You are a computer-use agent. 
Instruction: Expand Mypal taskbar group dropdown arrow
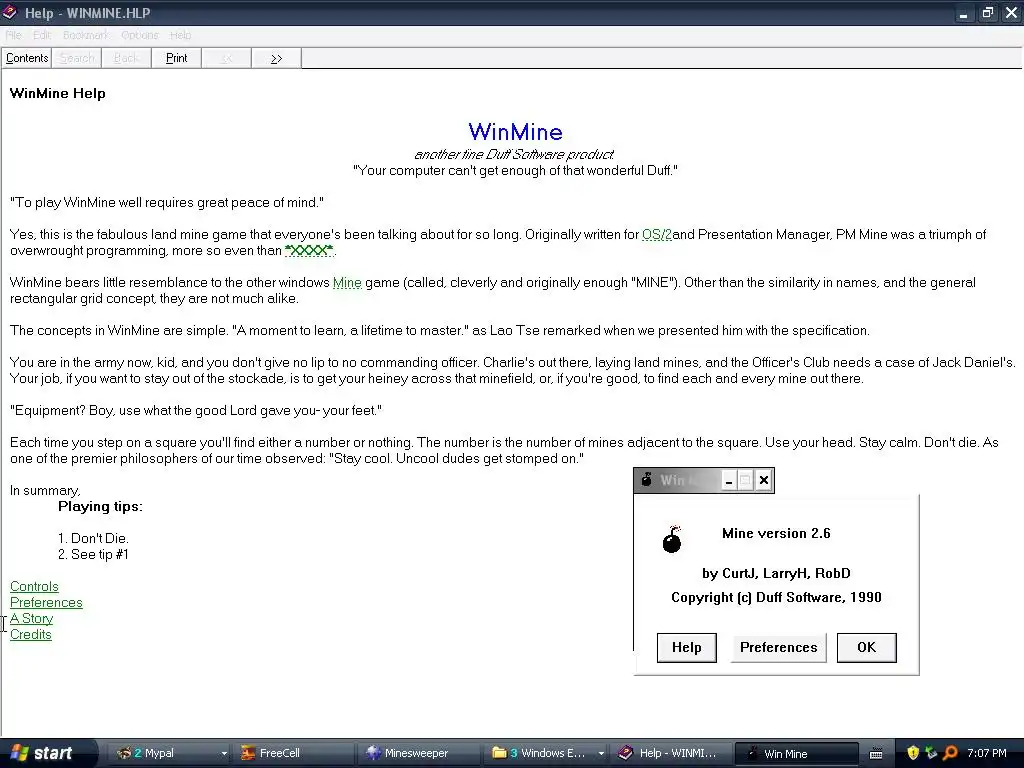coord(224,753)
